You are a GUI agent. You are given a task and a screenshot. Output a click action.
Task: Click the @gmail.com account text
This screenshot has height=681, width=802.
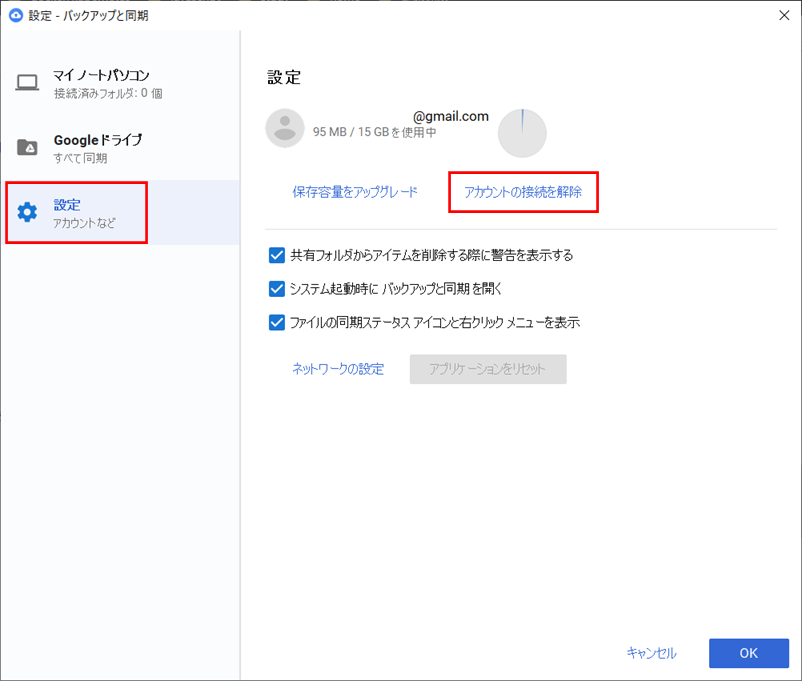(x=451, y=117)
